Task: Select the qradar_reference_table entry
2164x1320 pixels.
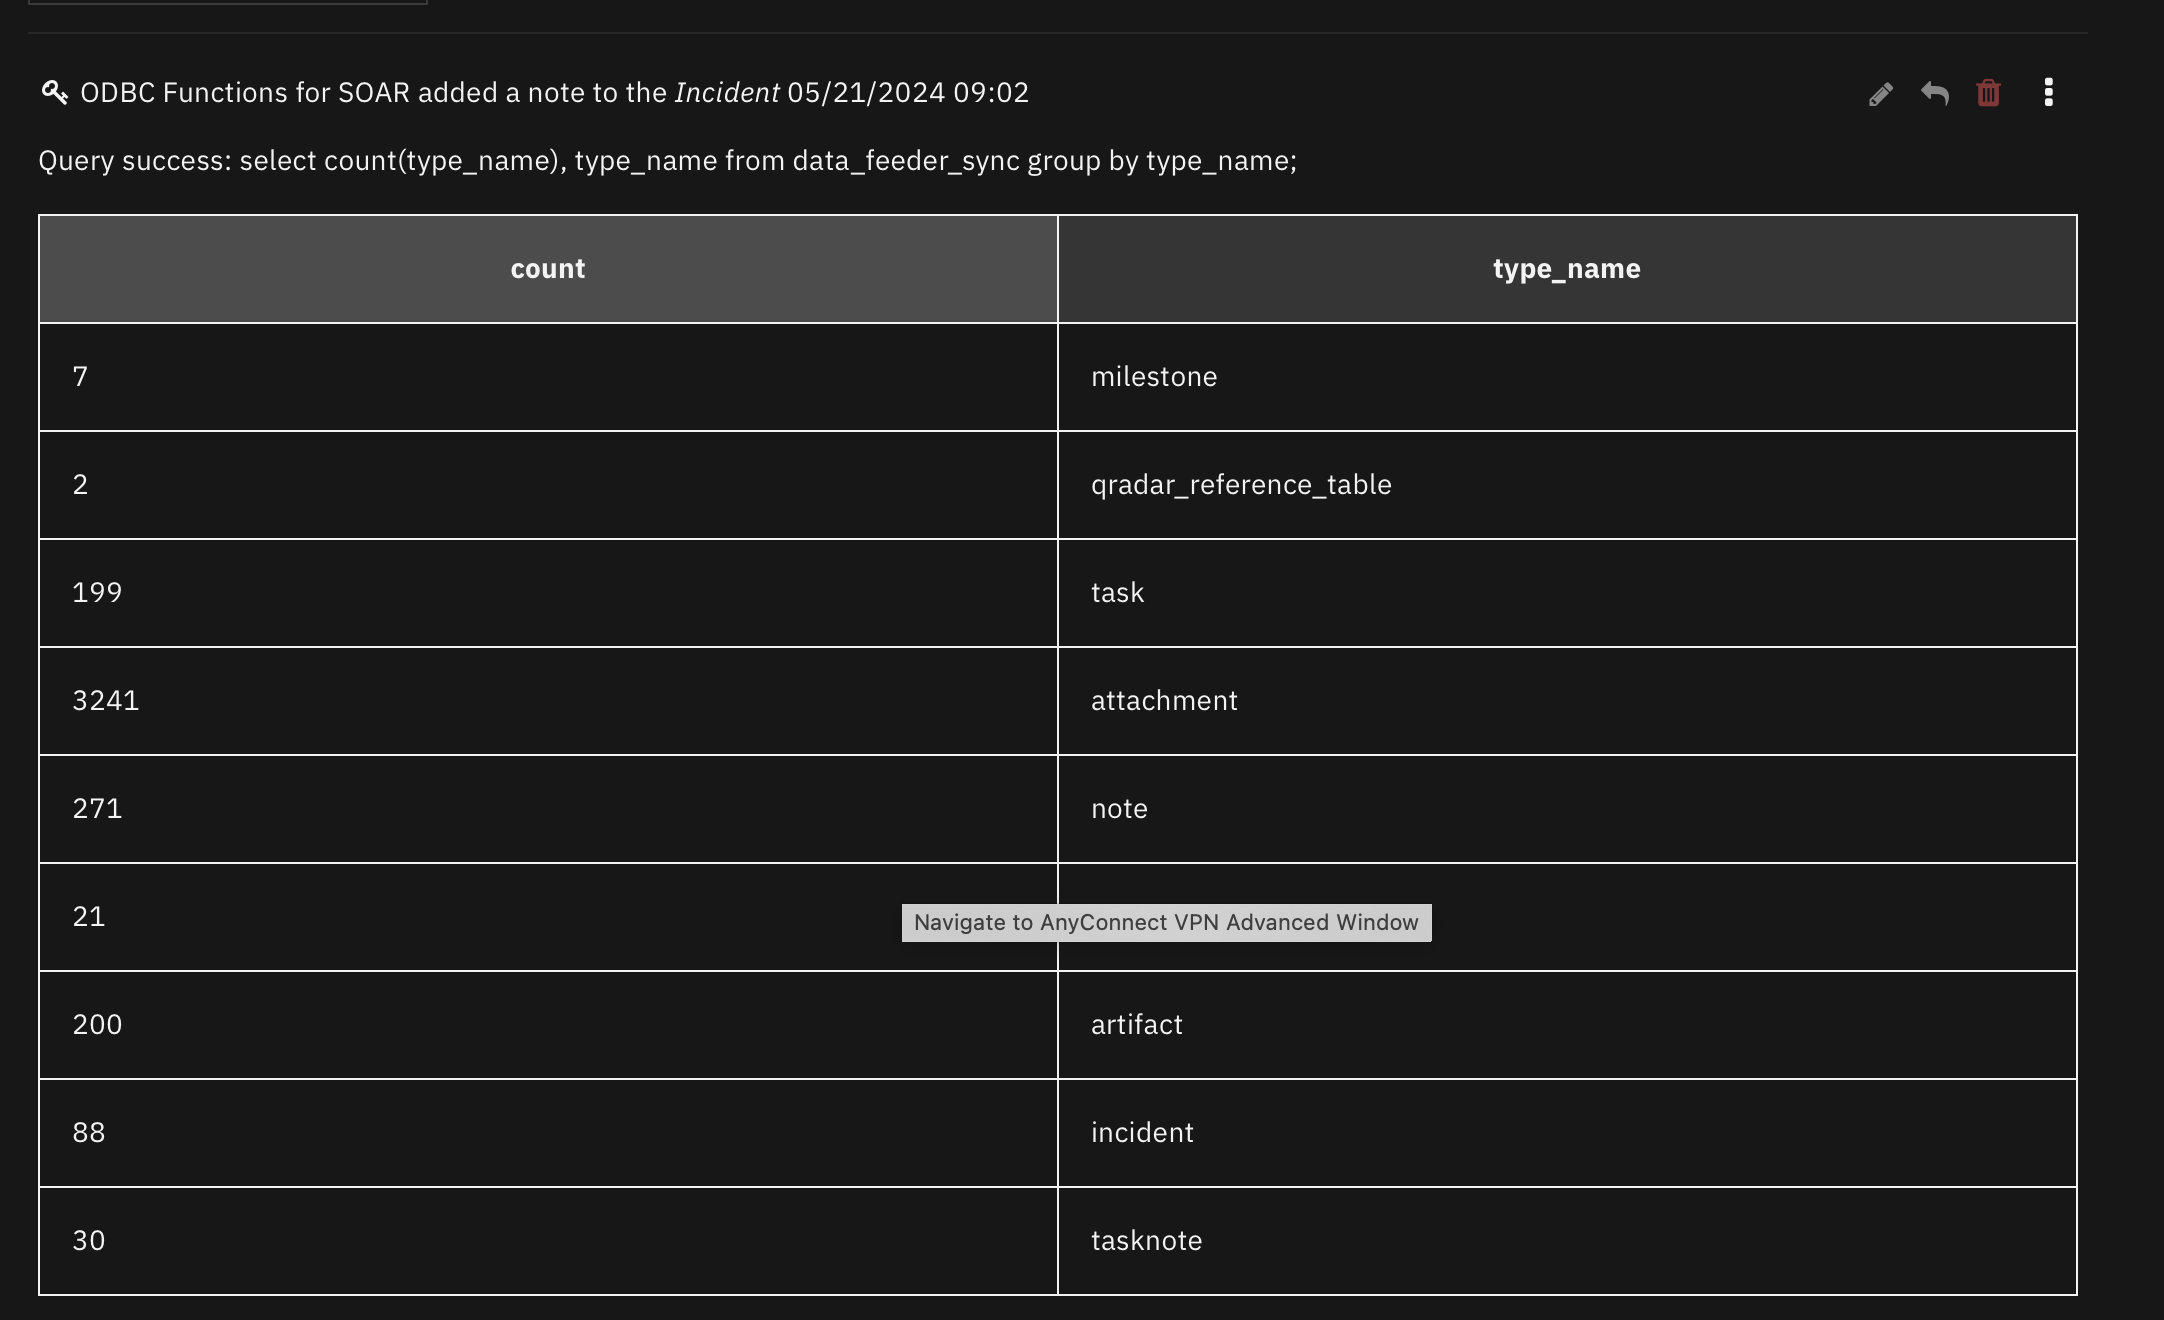Action: [1241, 485]
